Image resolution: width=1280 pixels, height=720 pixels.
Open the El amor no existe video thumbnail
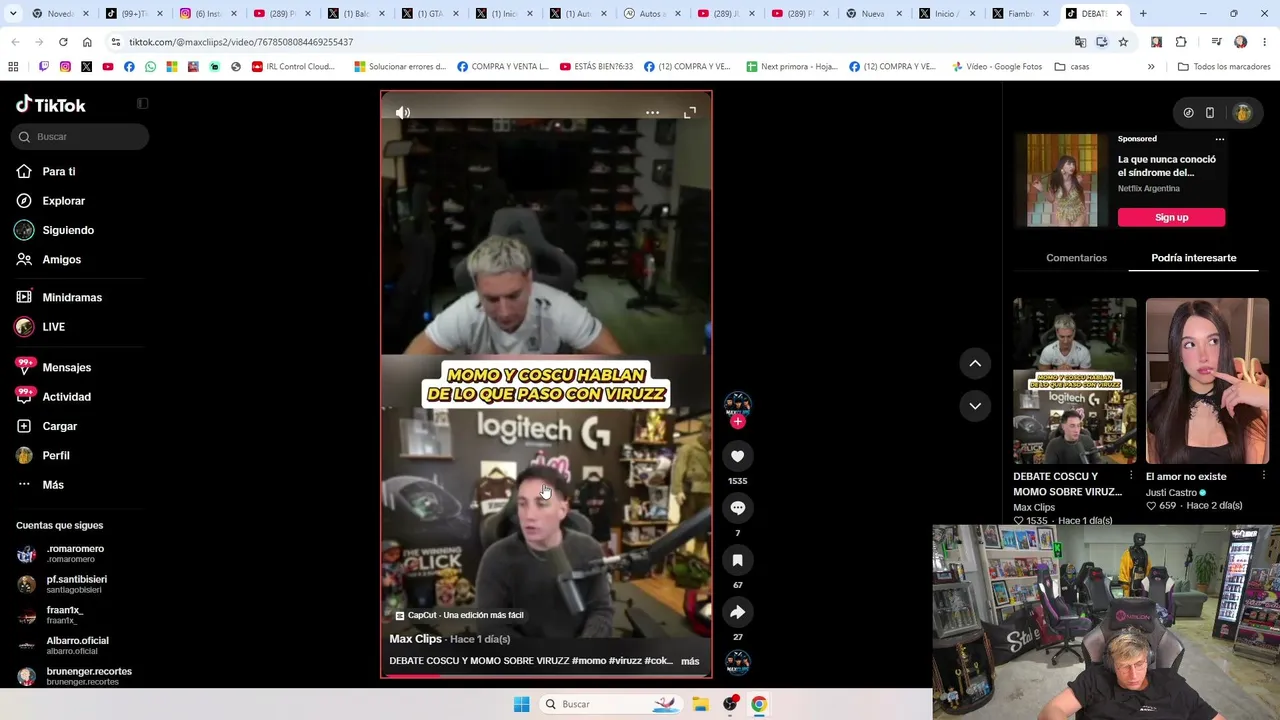1207,381
